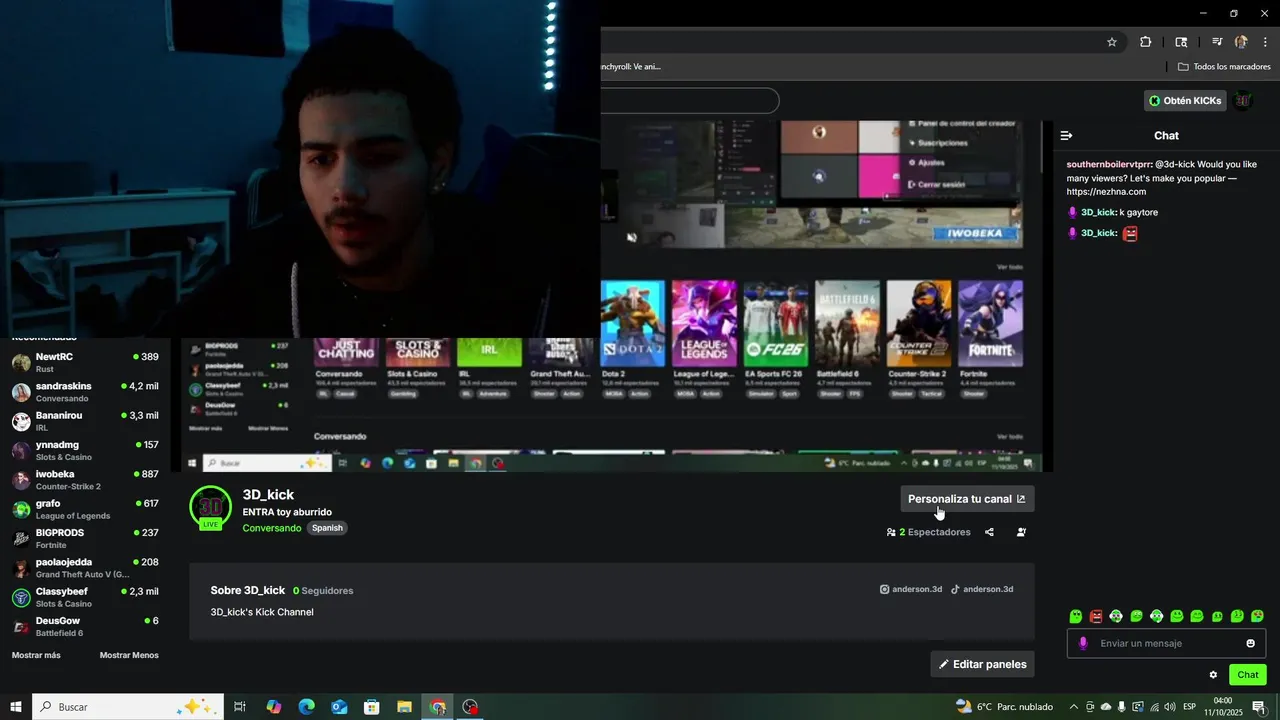The height and width of the screenshot is (720, 1280).
Task: Insert the first green blob emote
Action: 1076,616
